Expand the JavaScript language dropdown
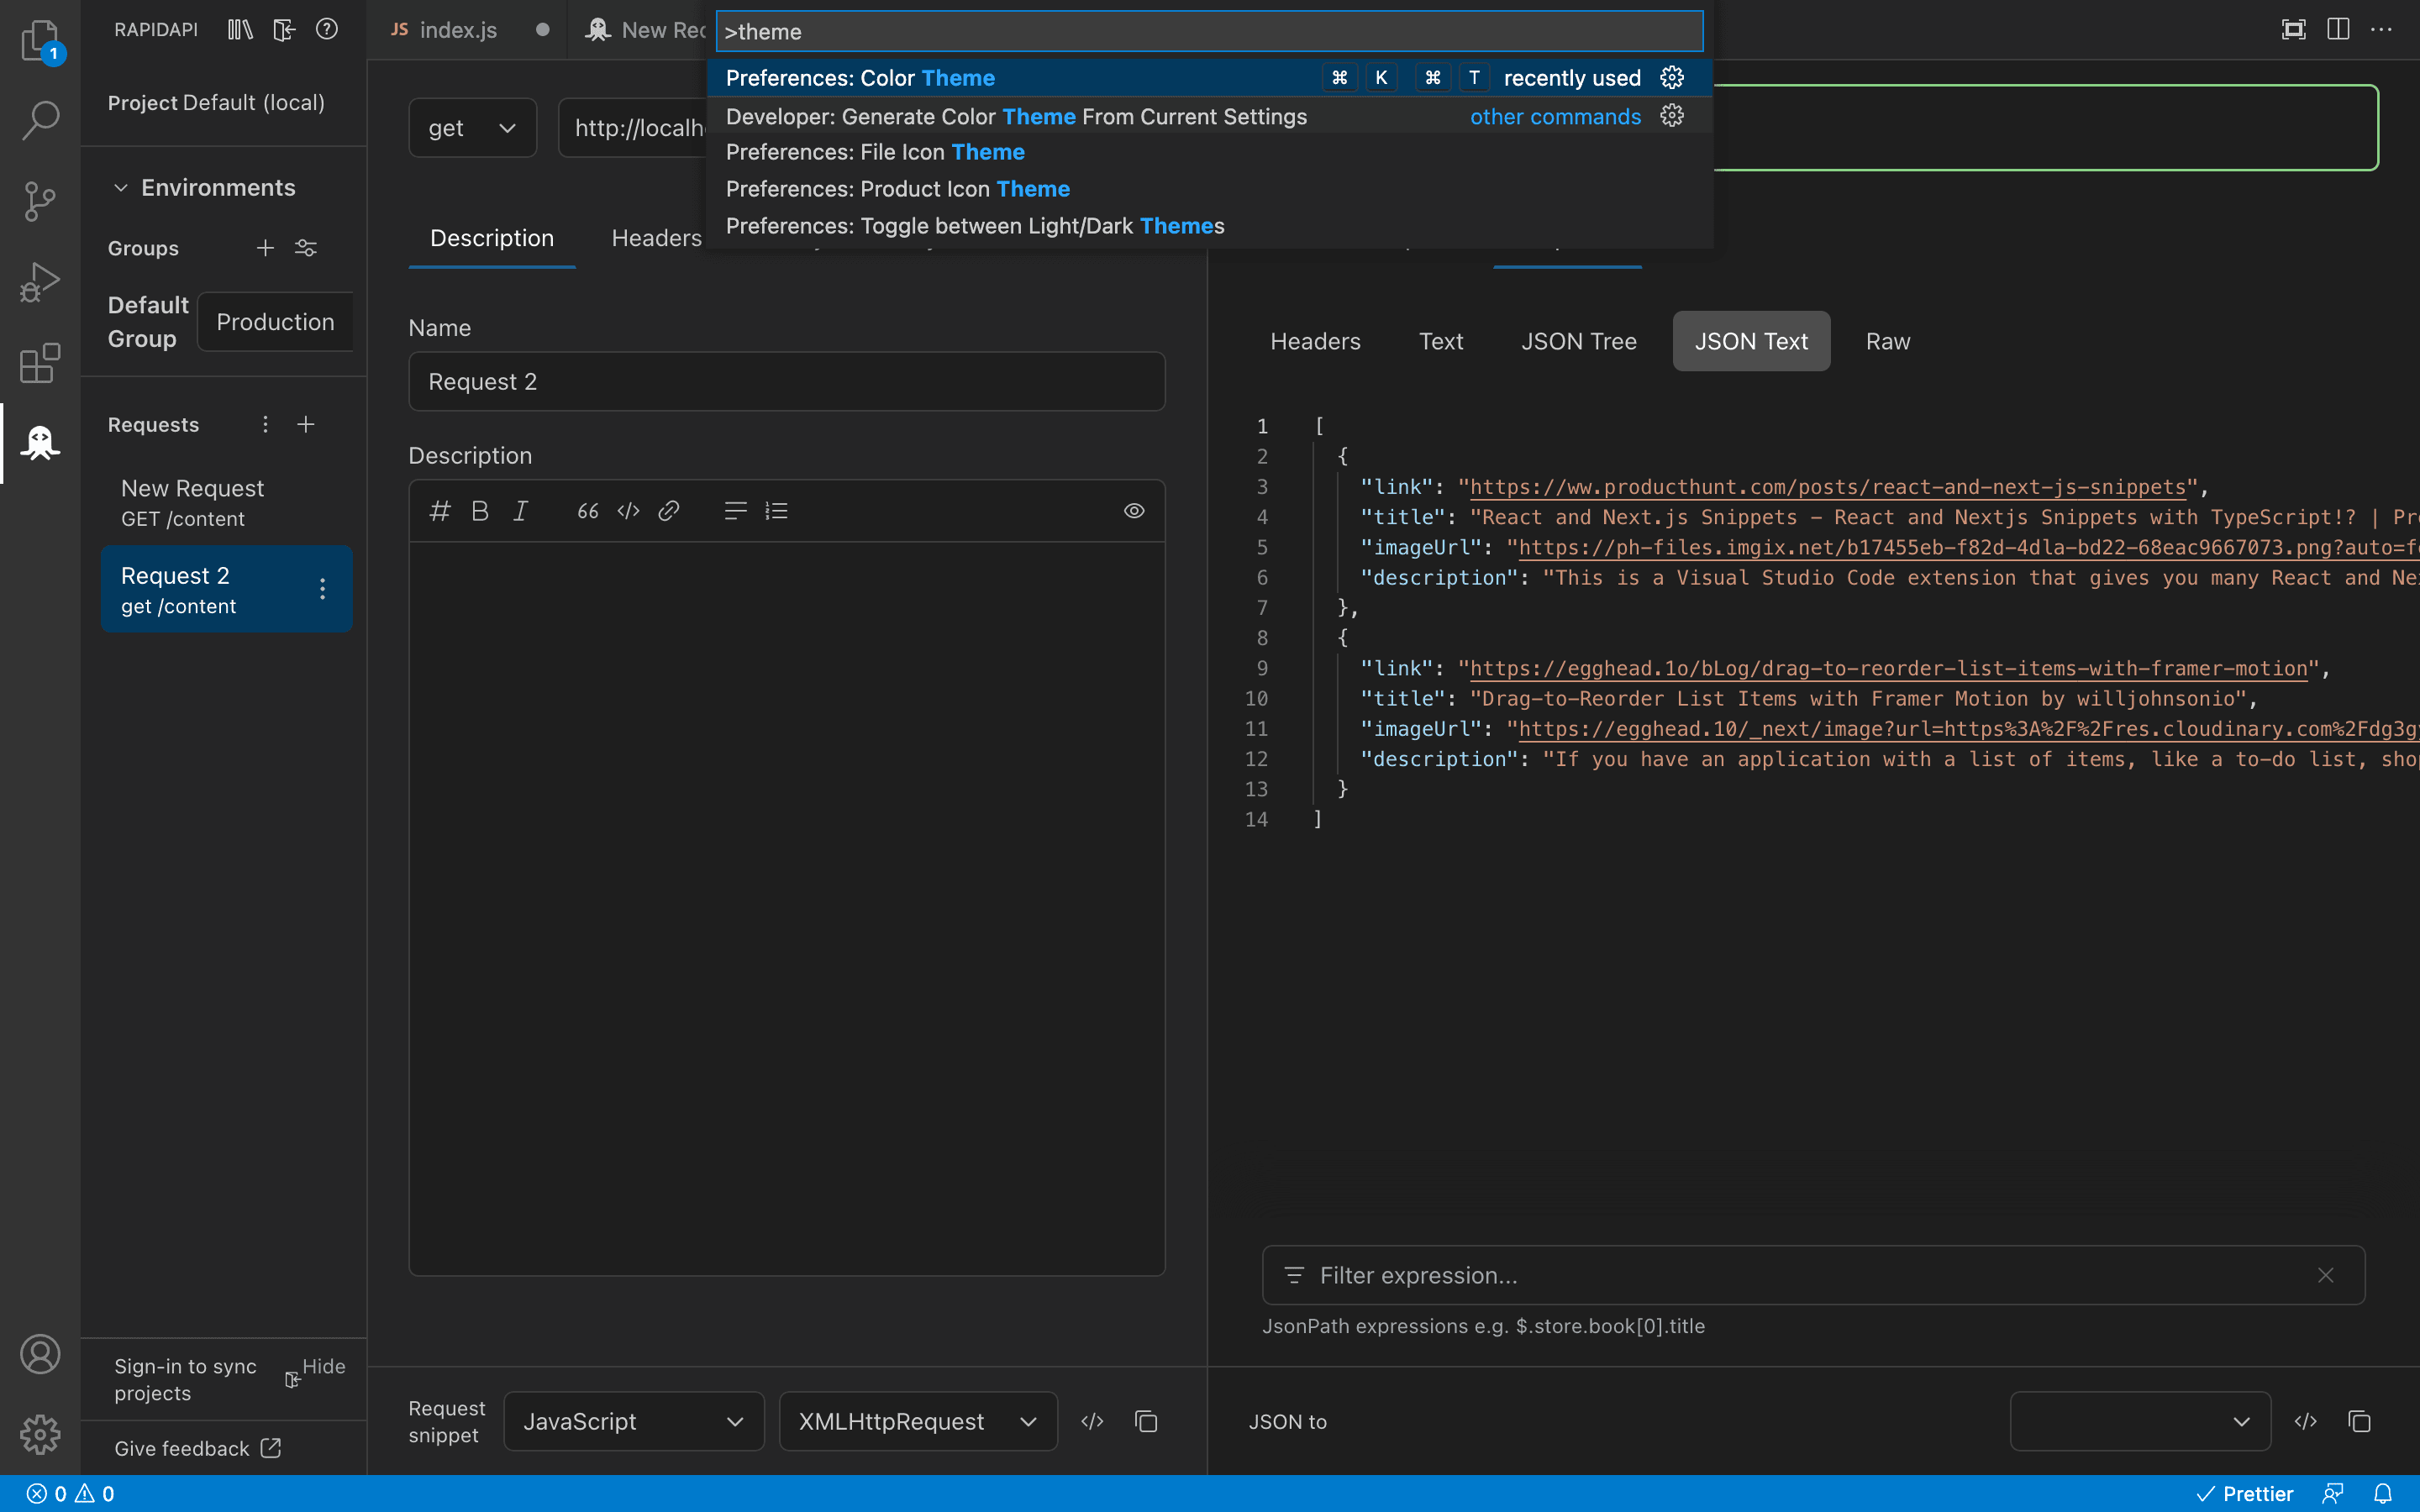 click(735, 1420)
